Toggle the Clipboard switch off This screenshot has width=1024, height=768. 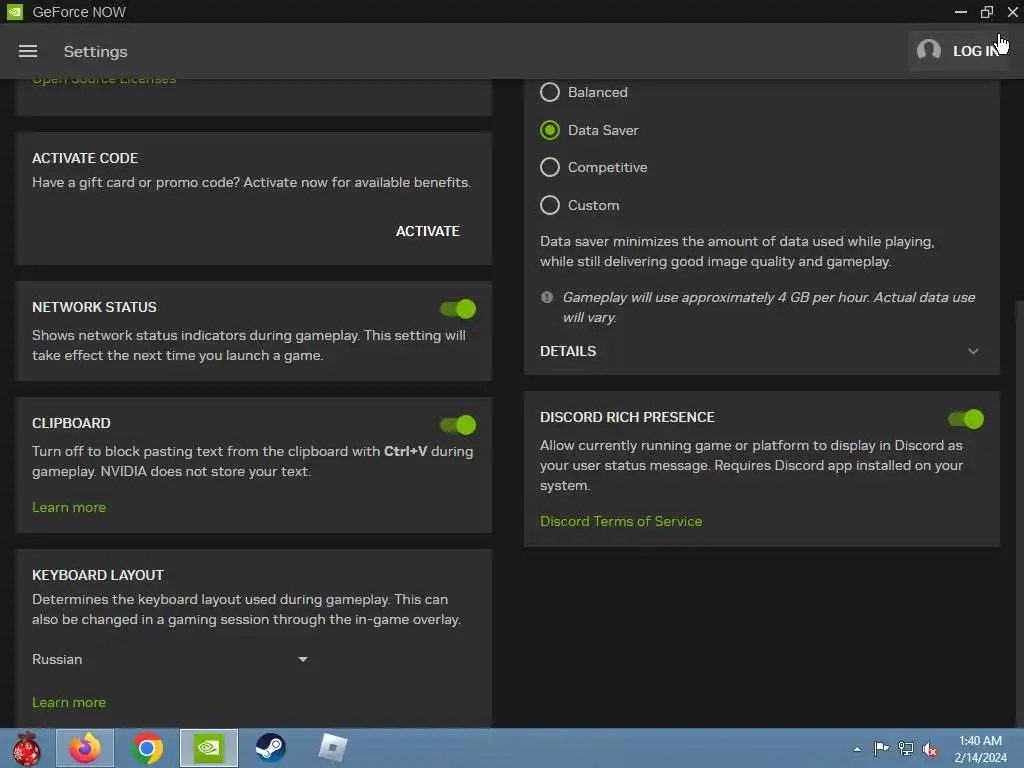(x=458, y=425)
